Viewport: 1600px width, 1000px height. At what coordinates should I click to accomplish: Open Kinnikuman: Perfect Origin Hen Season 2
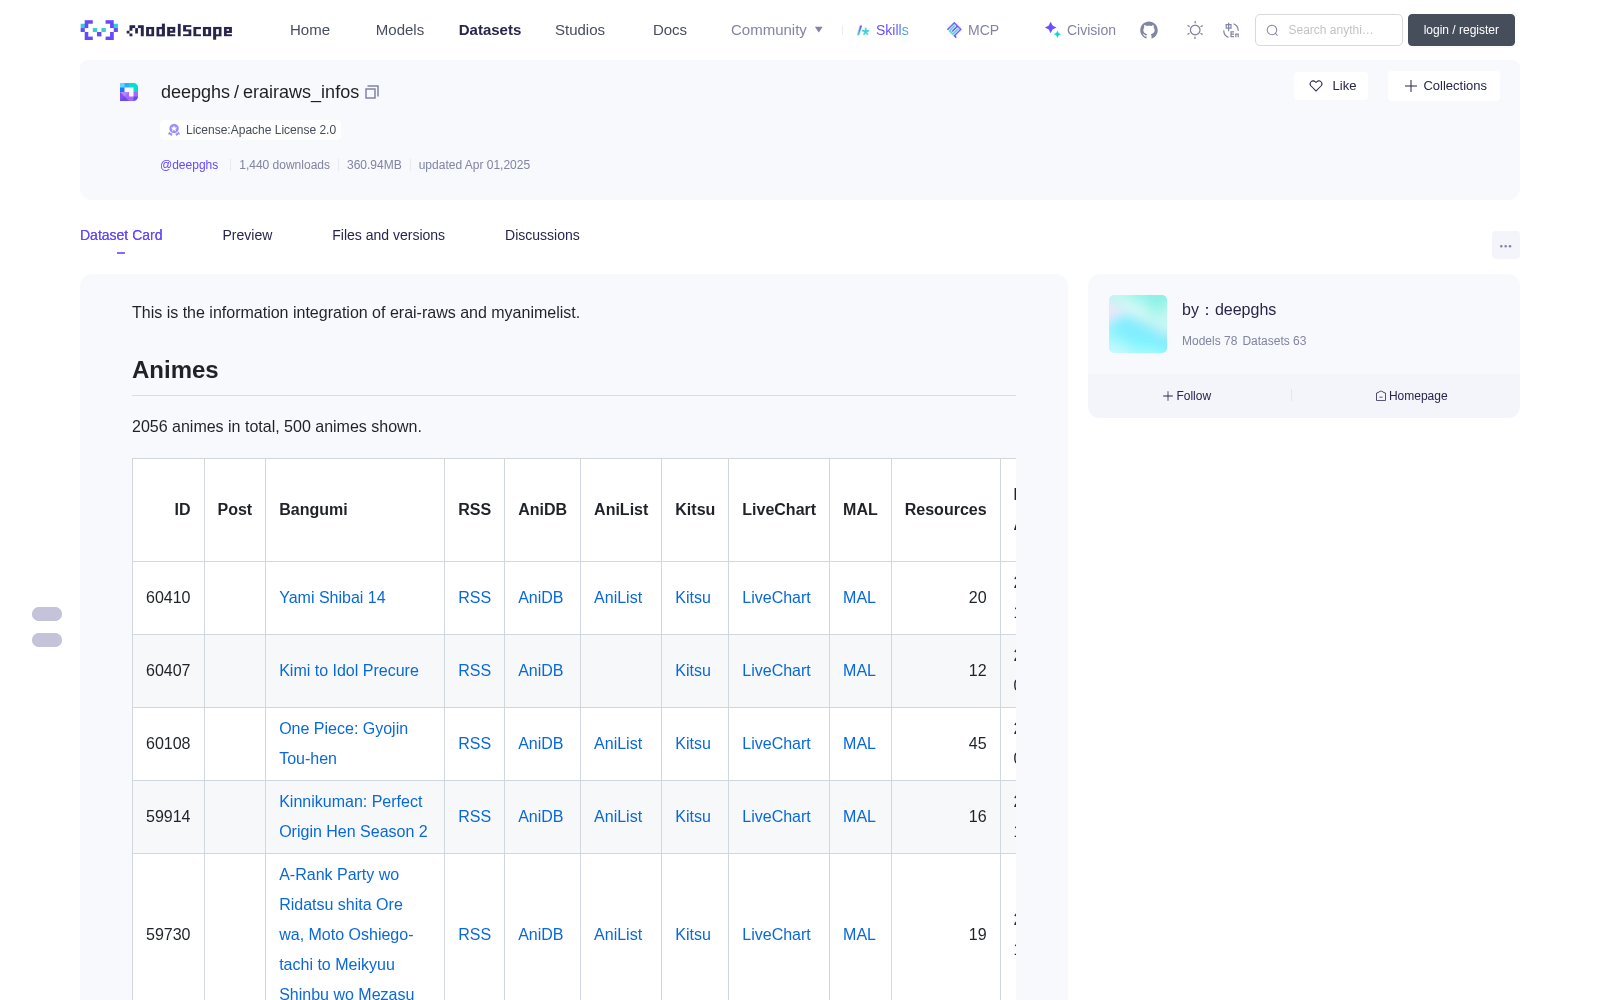[x=353, y=816]
